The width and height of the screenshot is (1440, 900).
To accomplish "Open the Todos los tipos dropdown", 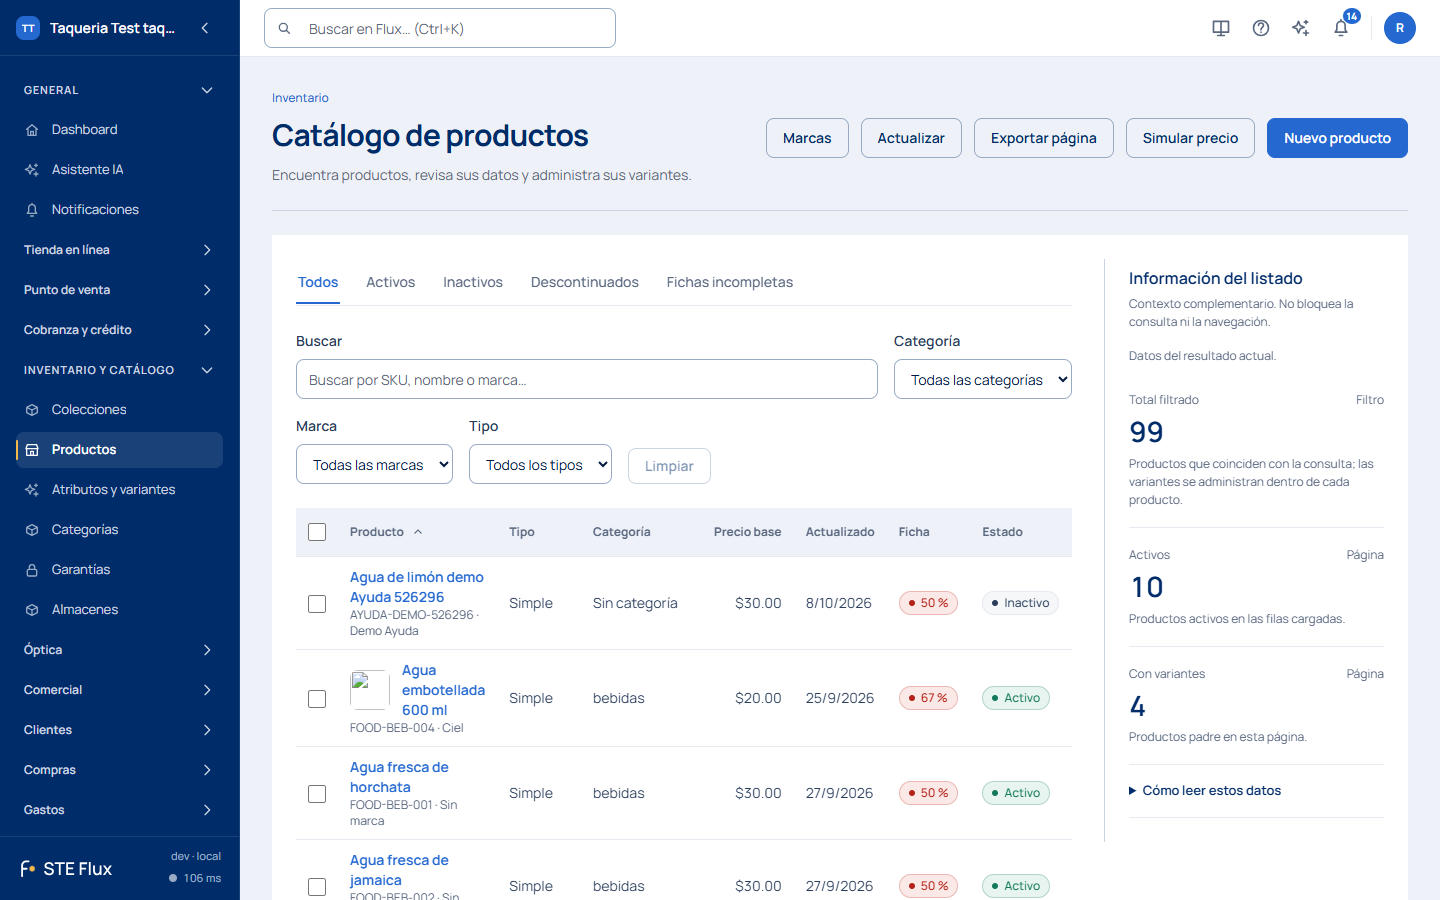I will tap(540, 464).
